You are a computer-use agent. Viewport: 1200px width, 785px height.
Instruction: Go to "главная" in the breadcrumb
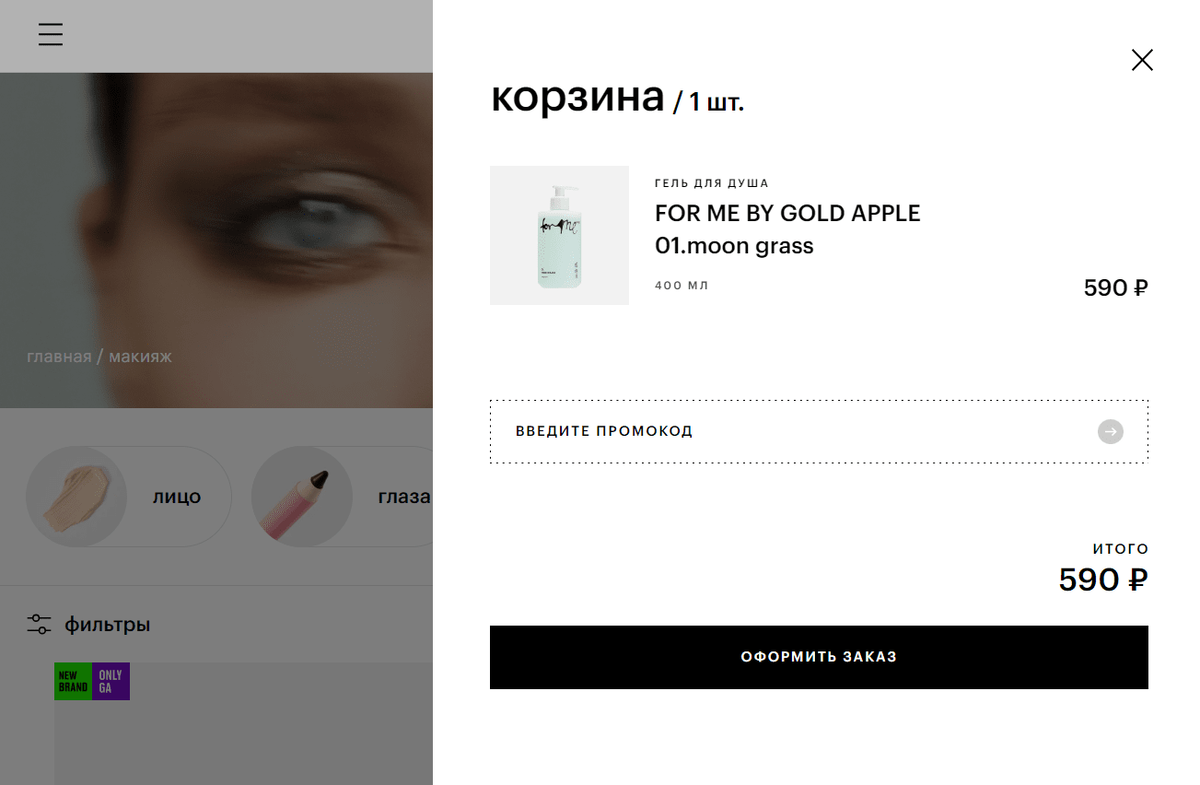(x=57, y=356)
